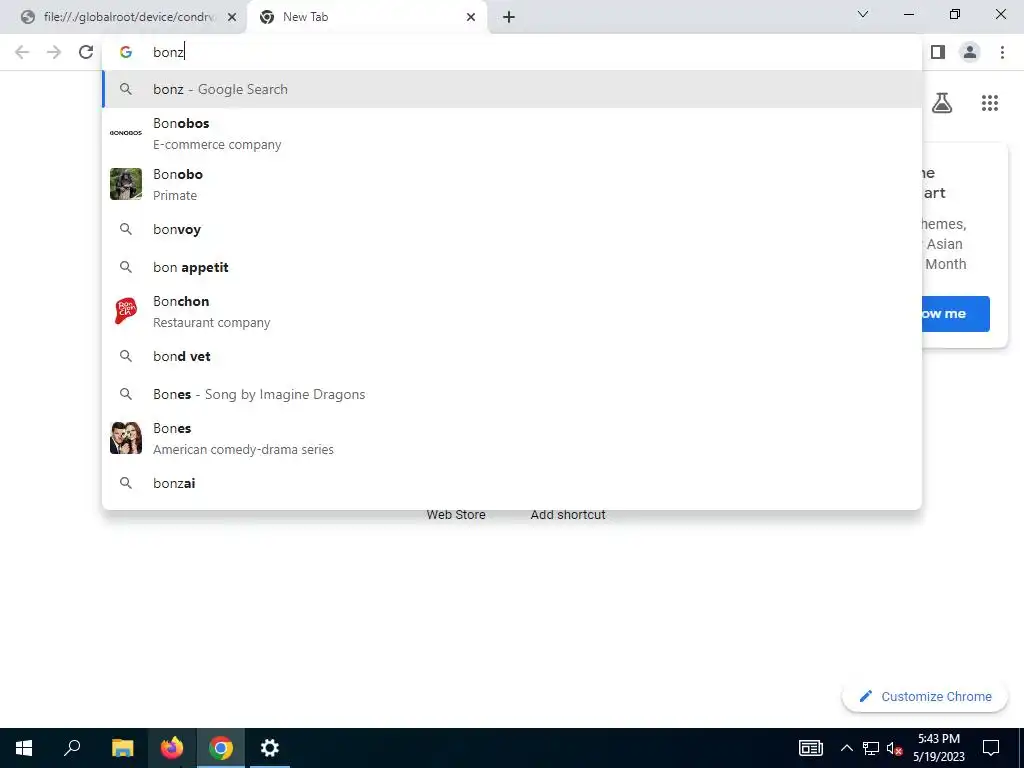Choose the Bonobos E-commerce company suggestion
The image size is (1024, 768).
click(x=512, y=133)
